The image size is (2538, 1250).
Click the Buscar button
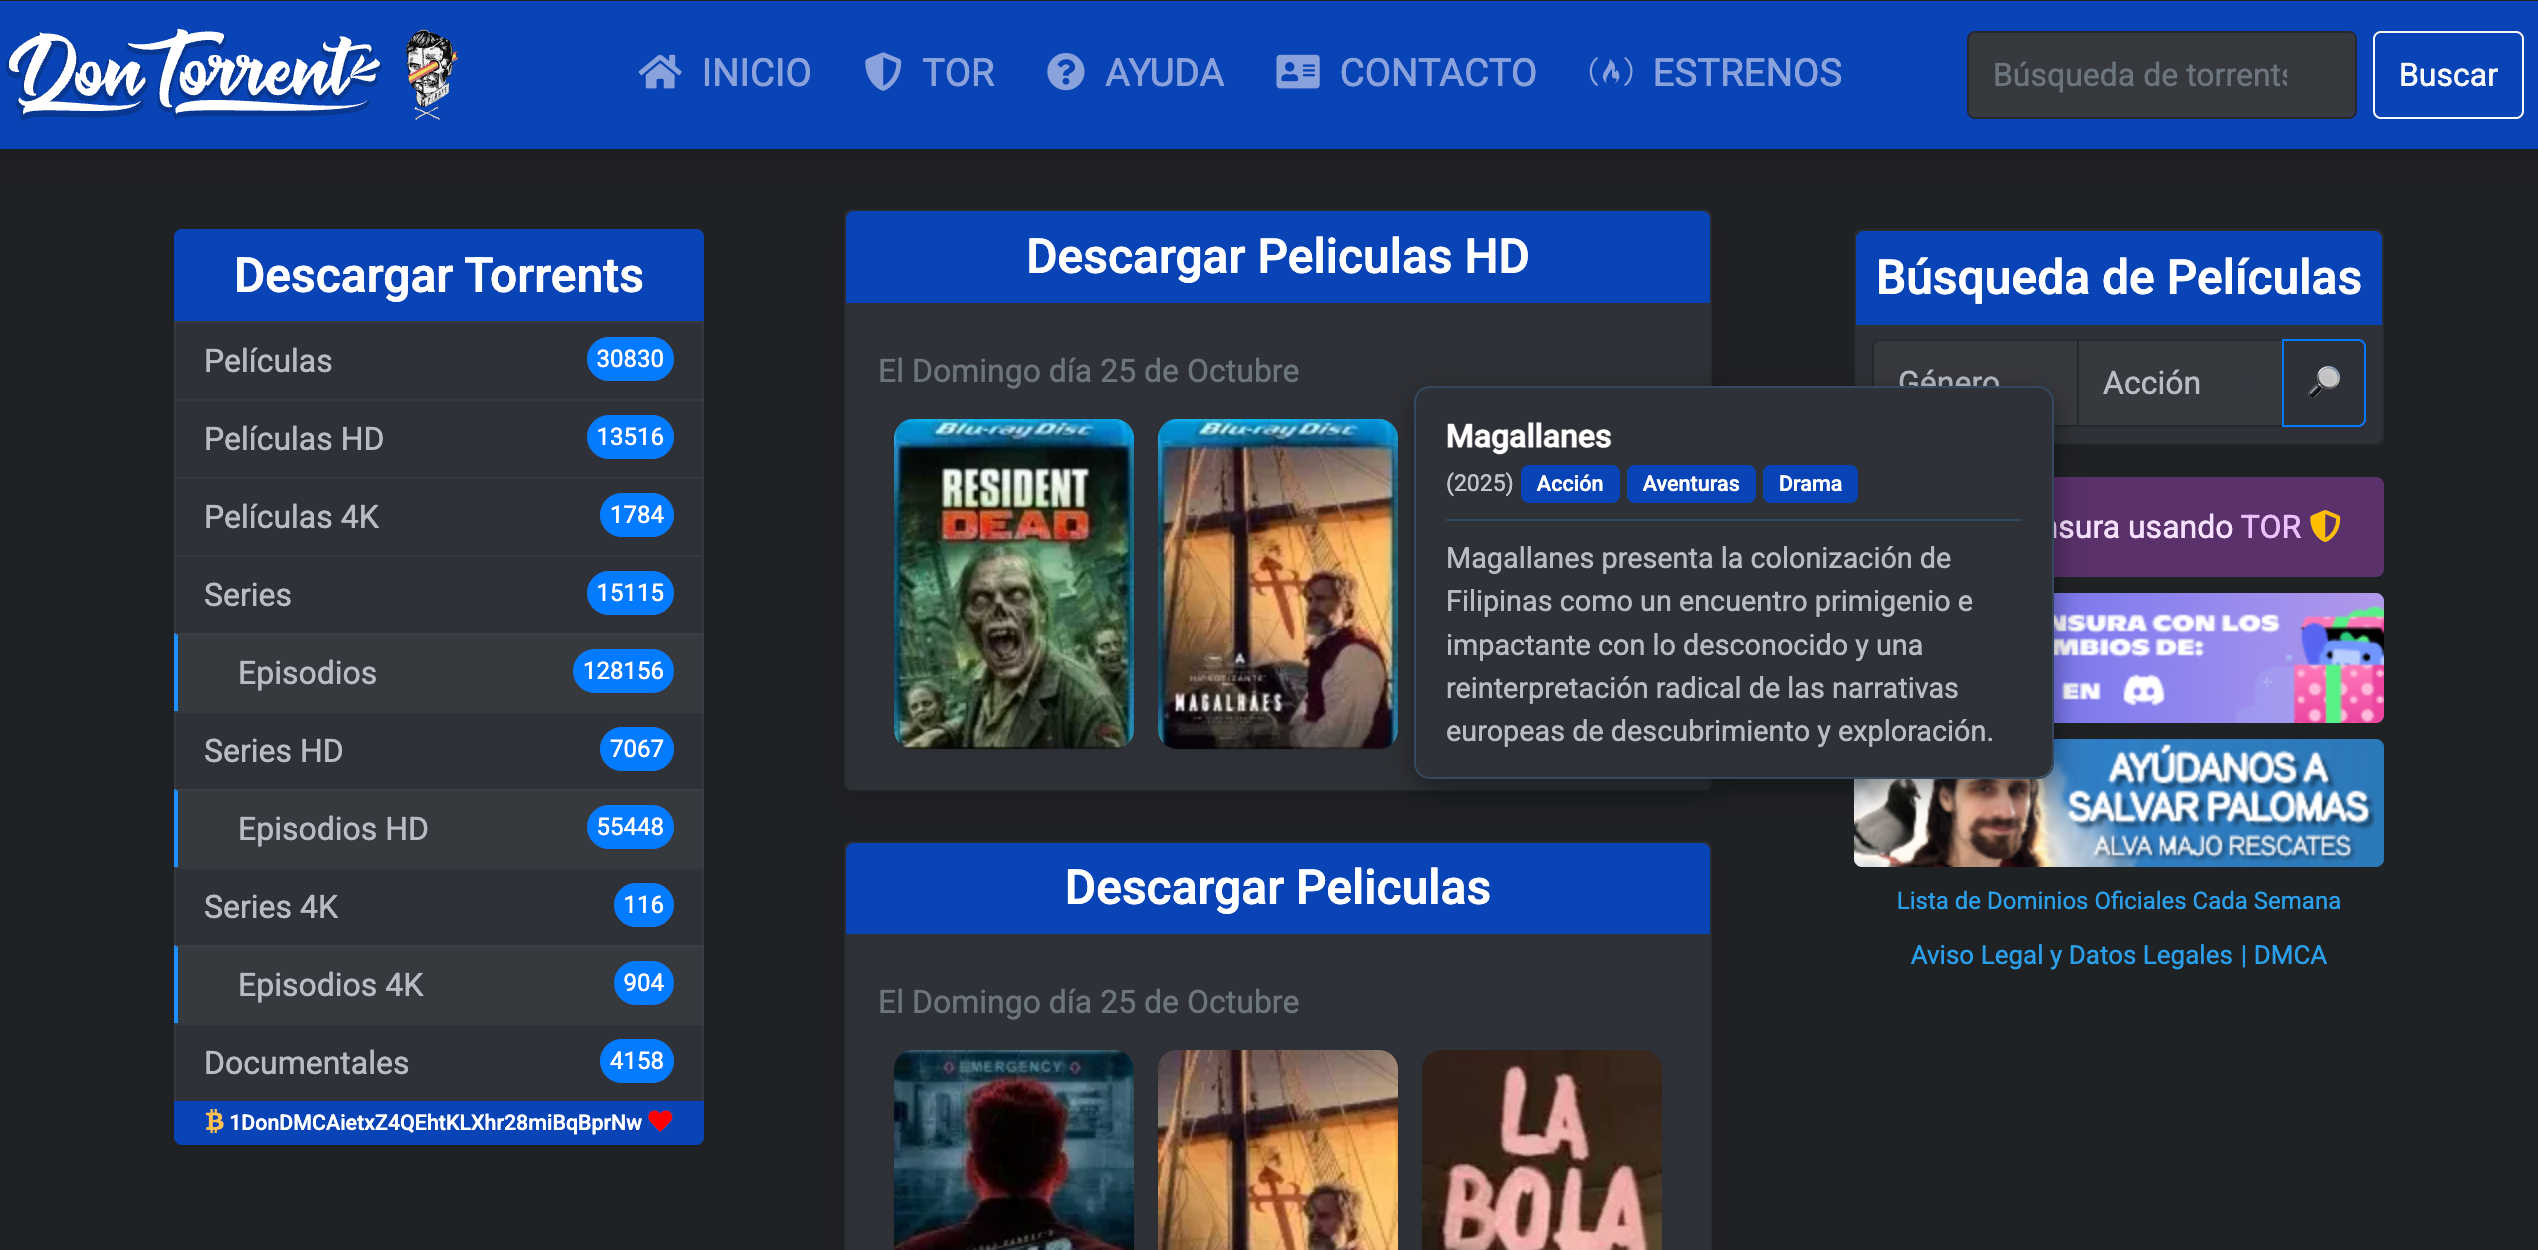tap(2448, 75)
